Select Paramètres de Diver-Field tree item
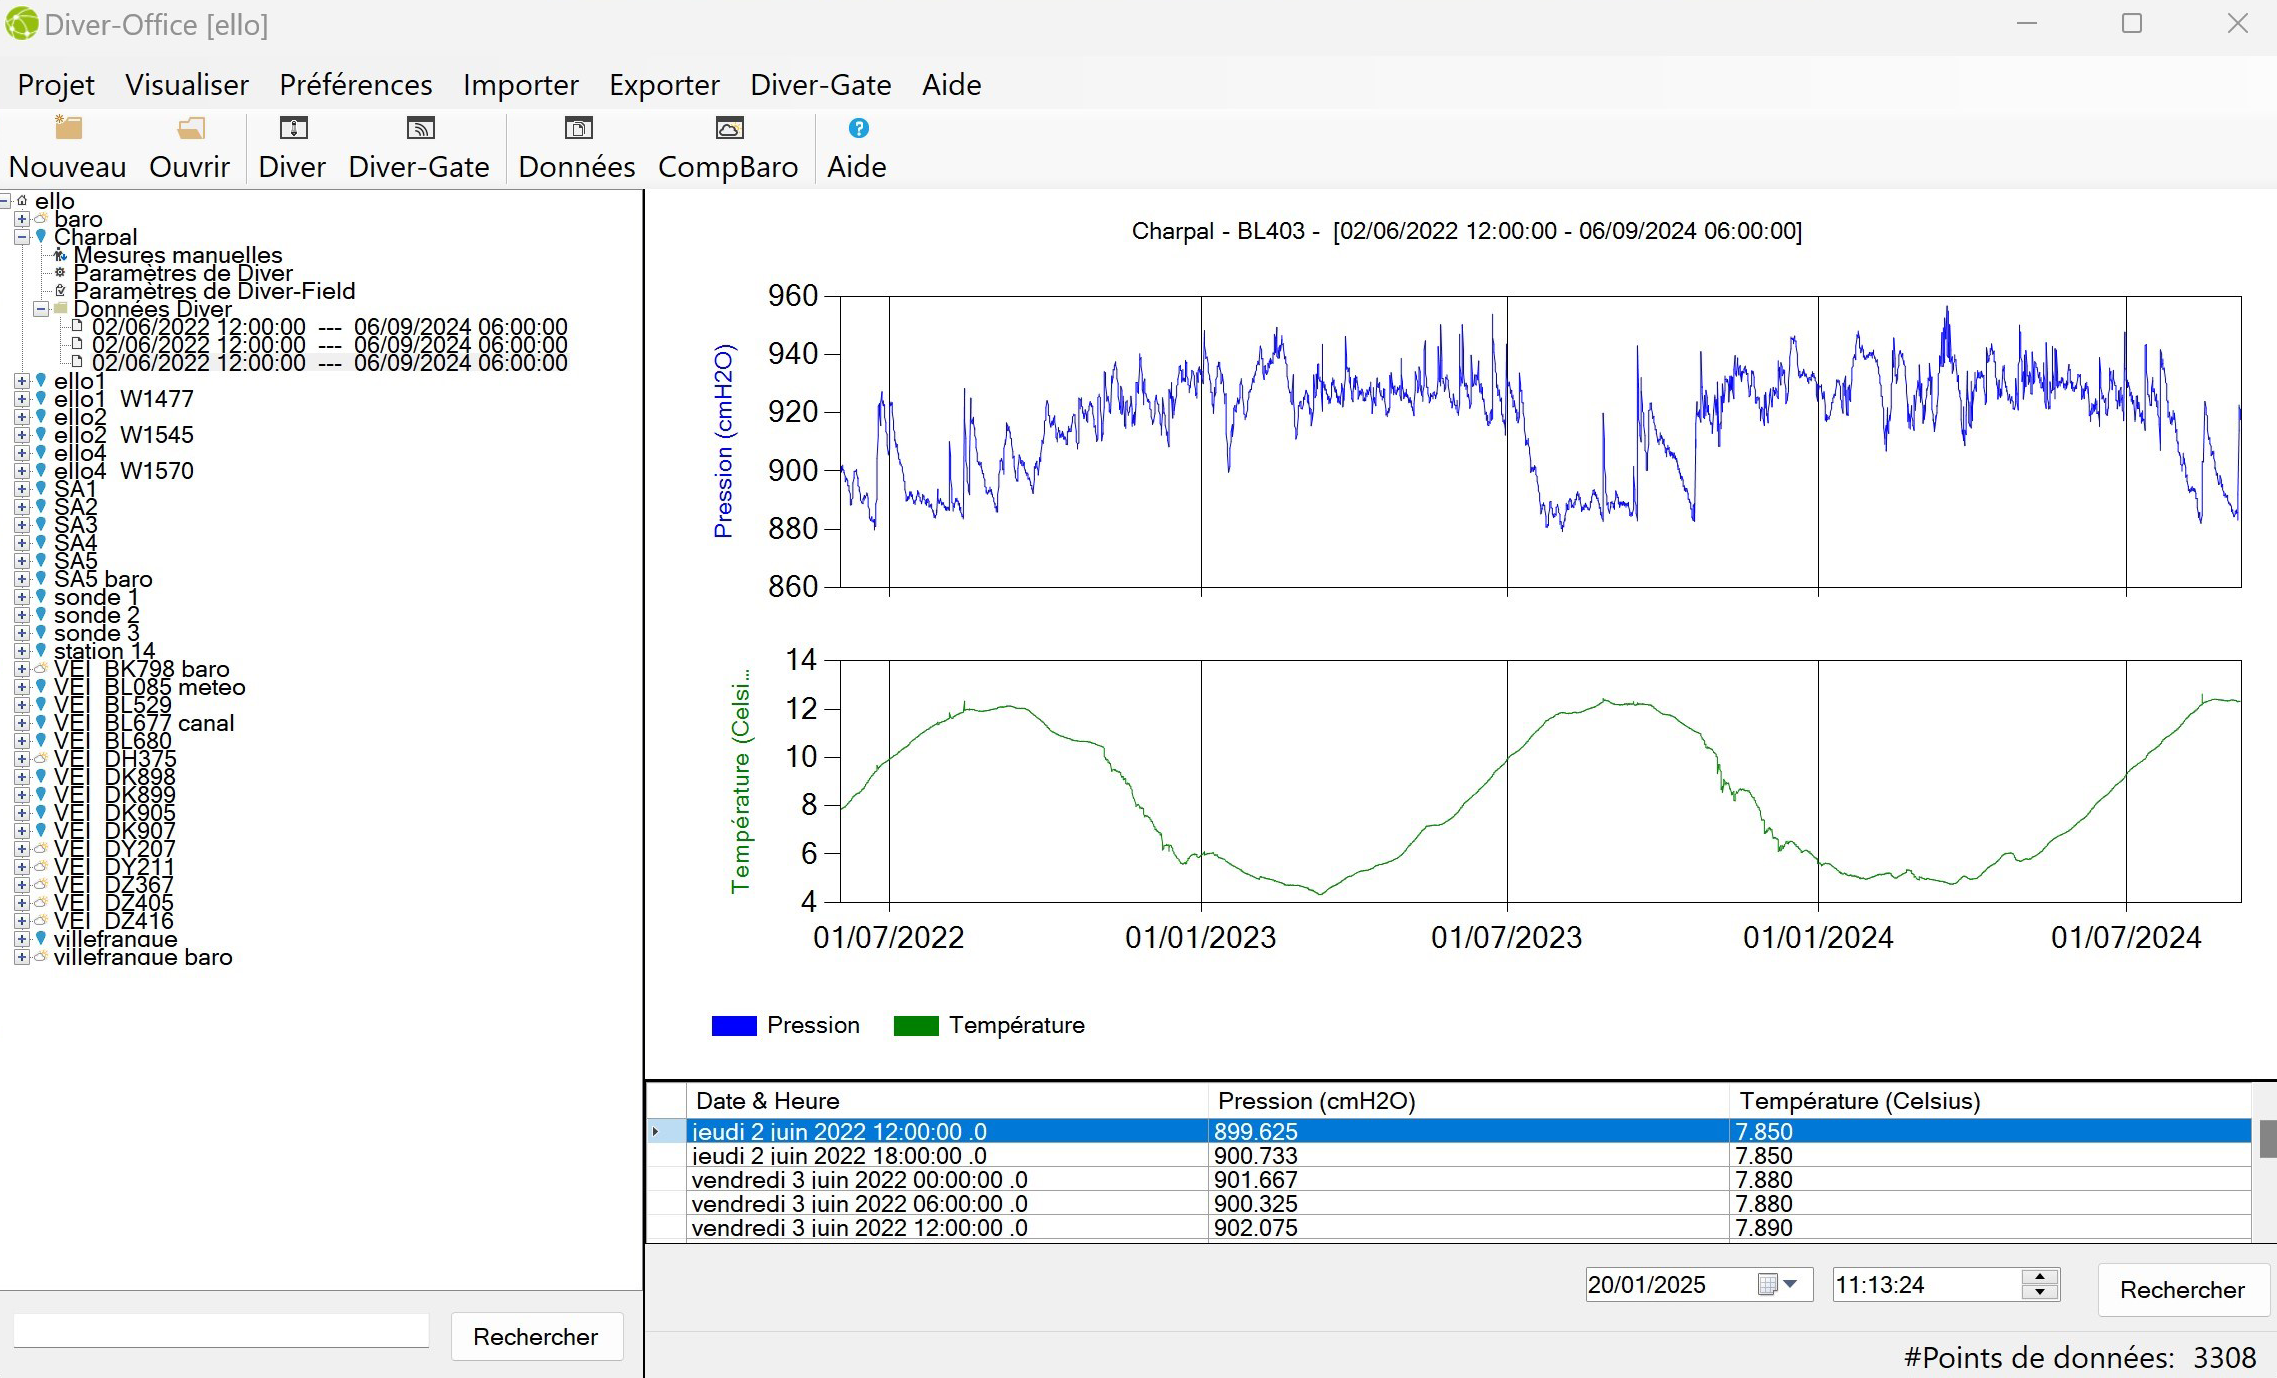The height and width of the screenshot is (1378, 2277). tap(213, 291)
